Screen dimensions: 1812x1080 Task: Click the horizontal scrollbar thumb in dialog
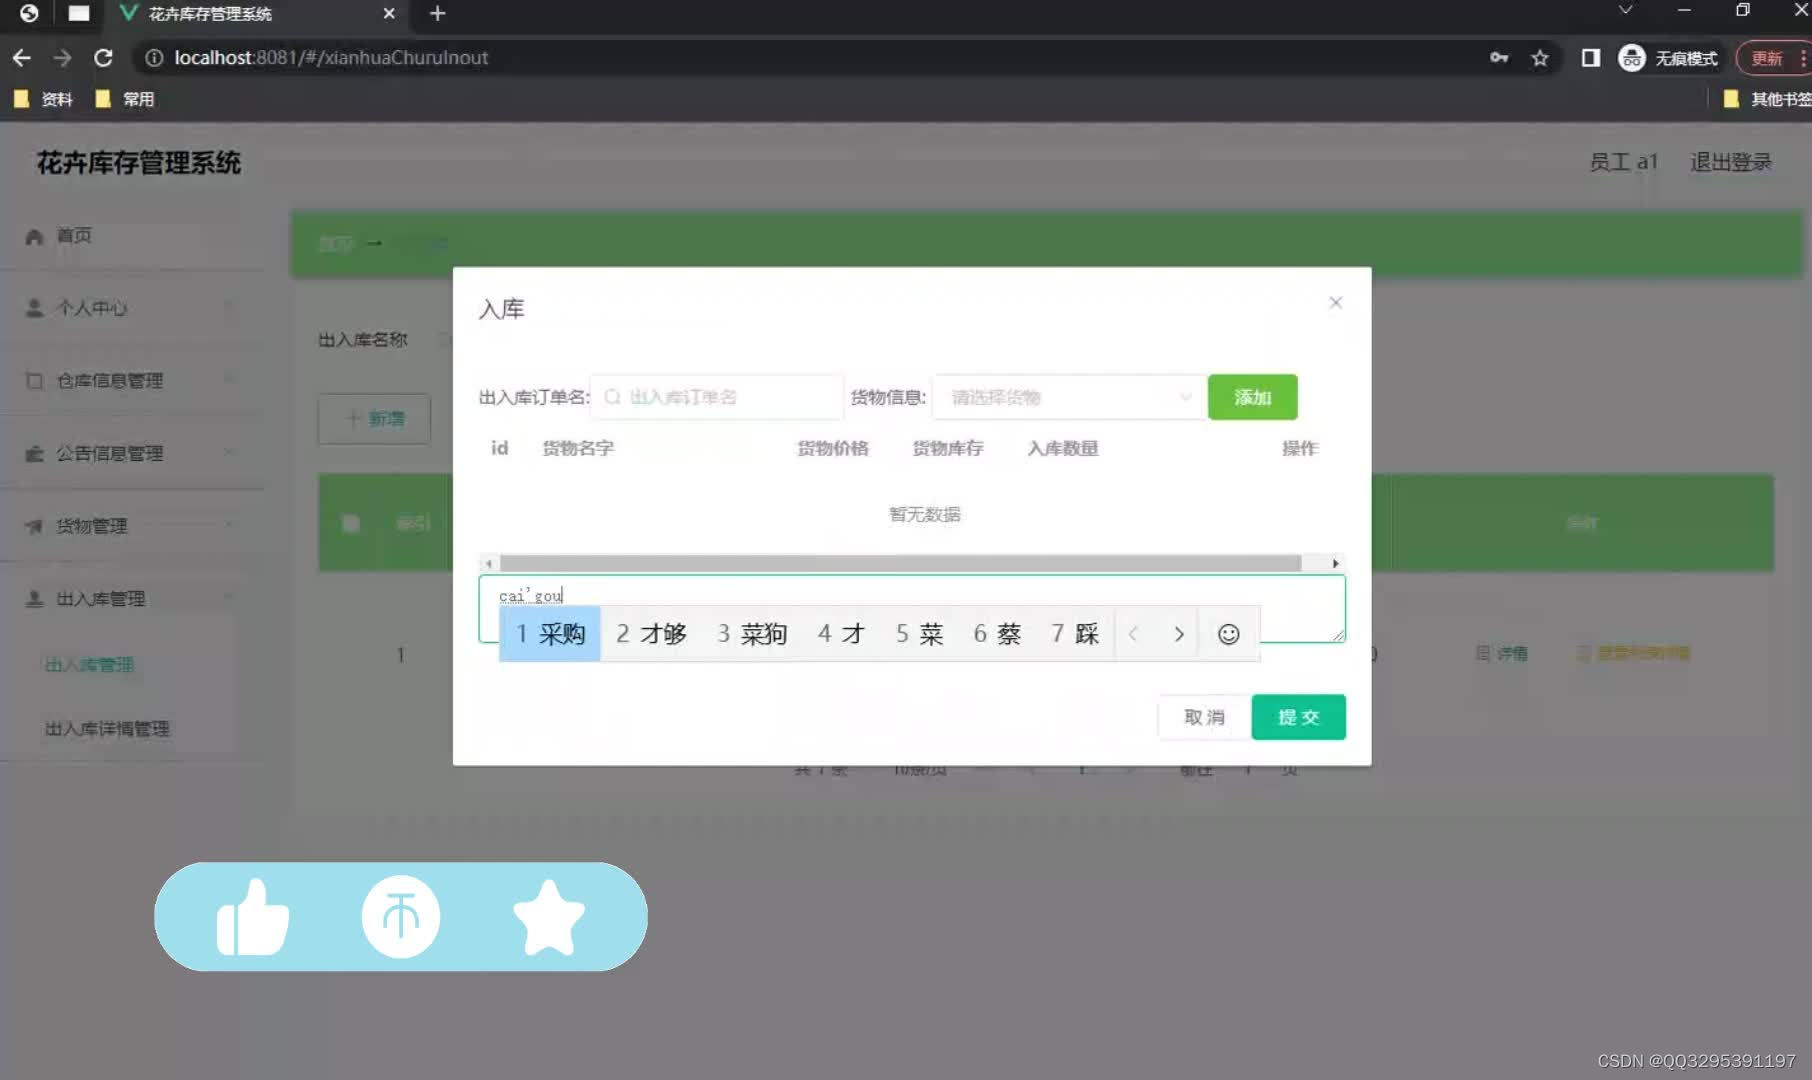pos(900,564)
